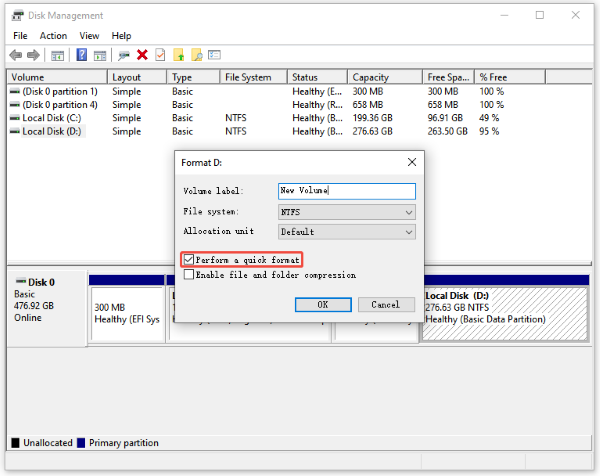Toggle the Show/Hide Action Pane icon

tap(100, 55)
